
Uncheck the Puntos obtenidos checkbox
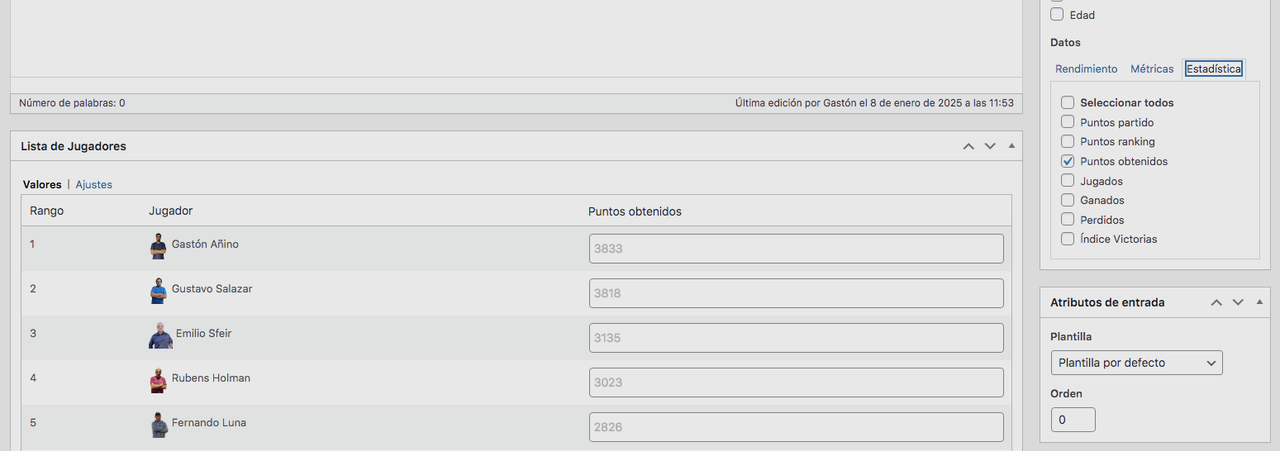[1068, 161]
